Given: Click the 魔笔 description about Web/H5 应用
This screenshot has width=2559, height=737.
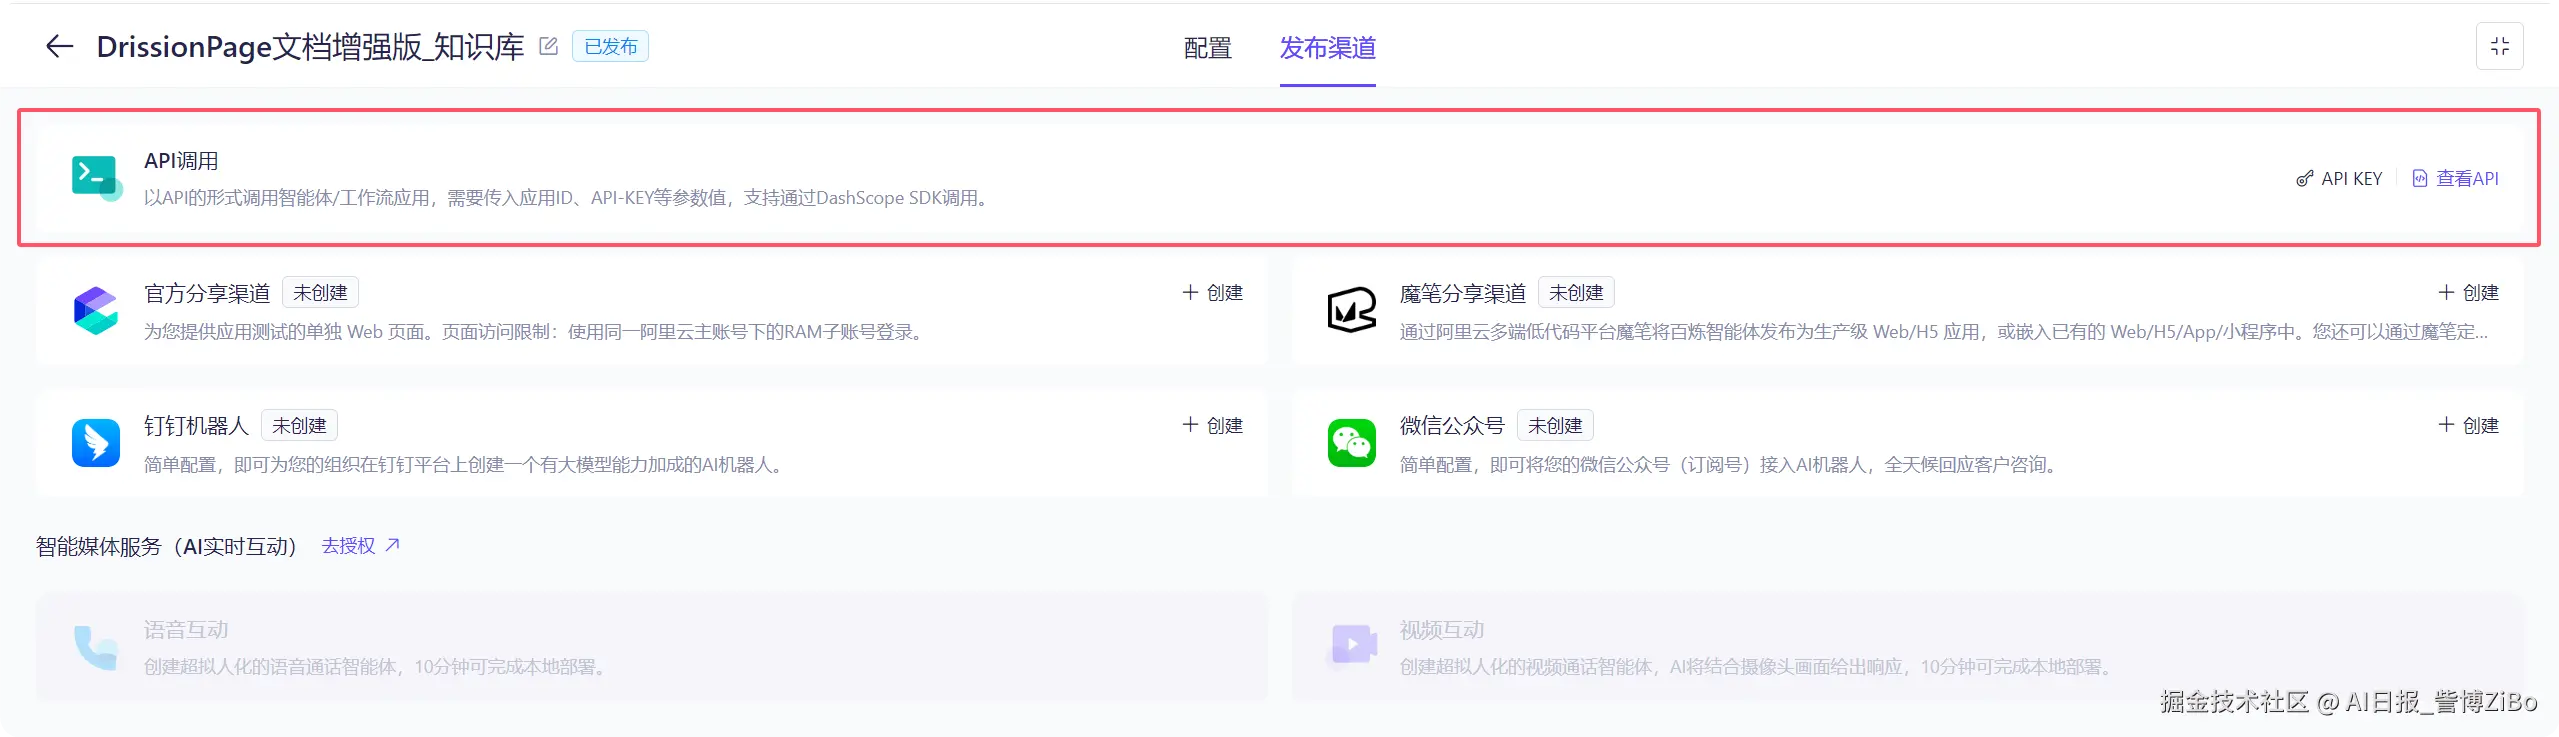Looking at the screenshot, I should point(1944,332).
